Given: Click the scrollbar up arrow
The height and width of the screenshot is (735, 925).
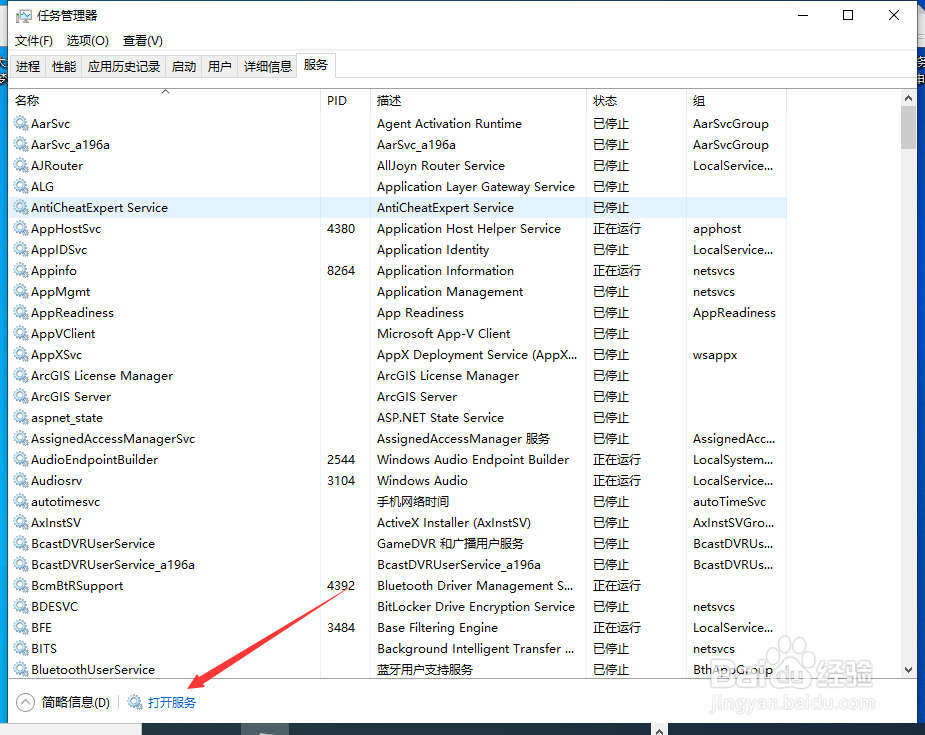Looking at the screenshot, I should (908, 98).
